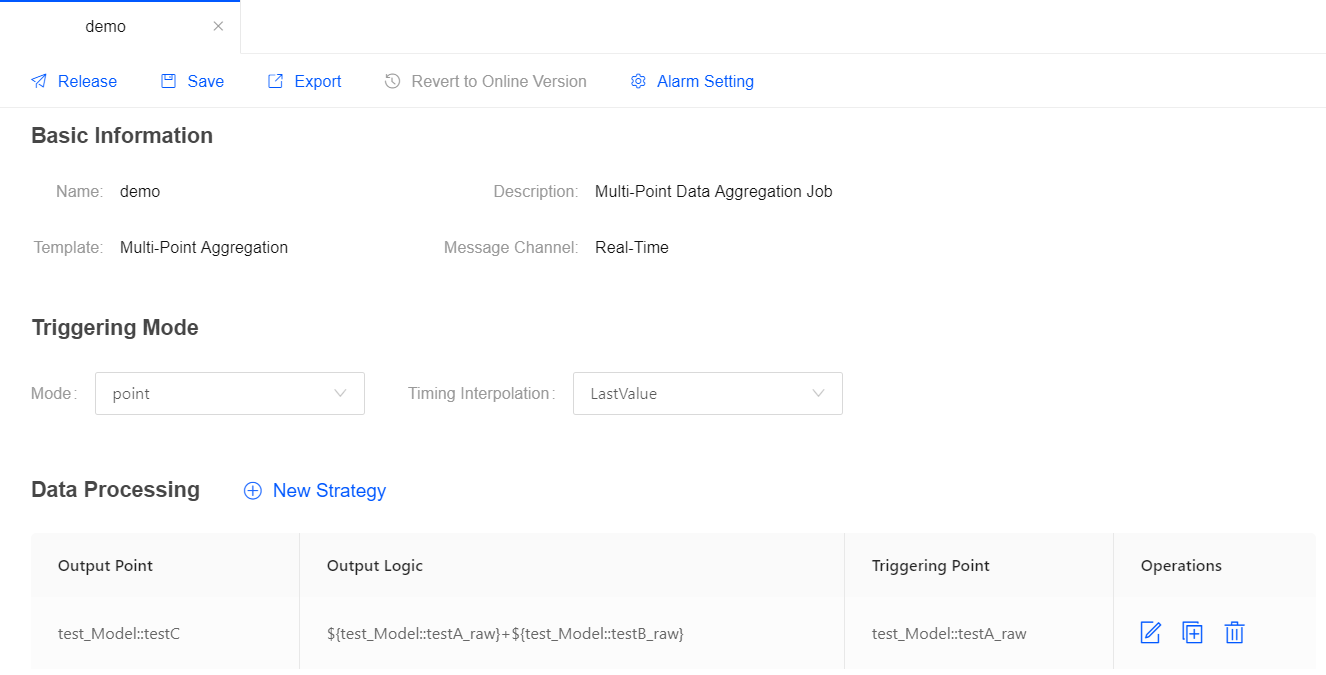1326x675 pixels.
Task: Click the Revert to Online Version option
Action: [x=498, y=82]
